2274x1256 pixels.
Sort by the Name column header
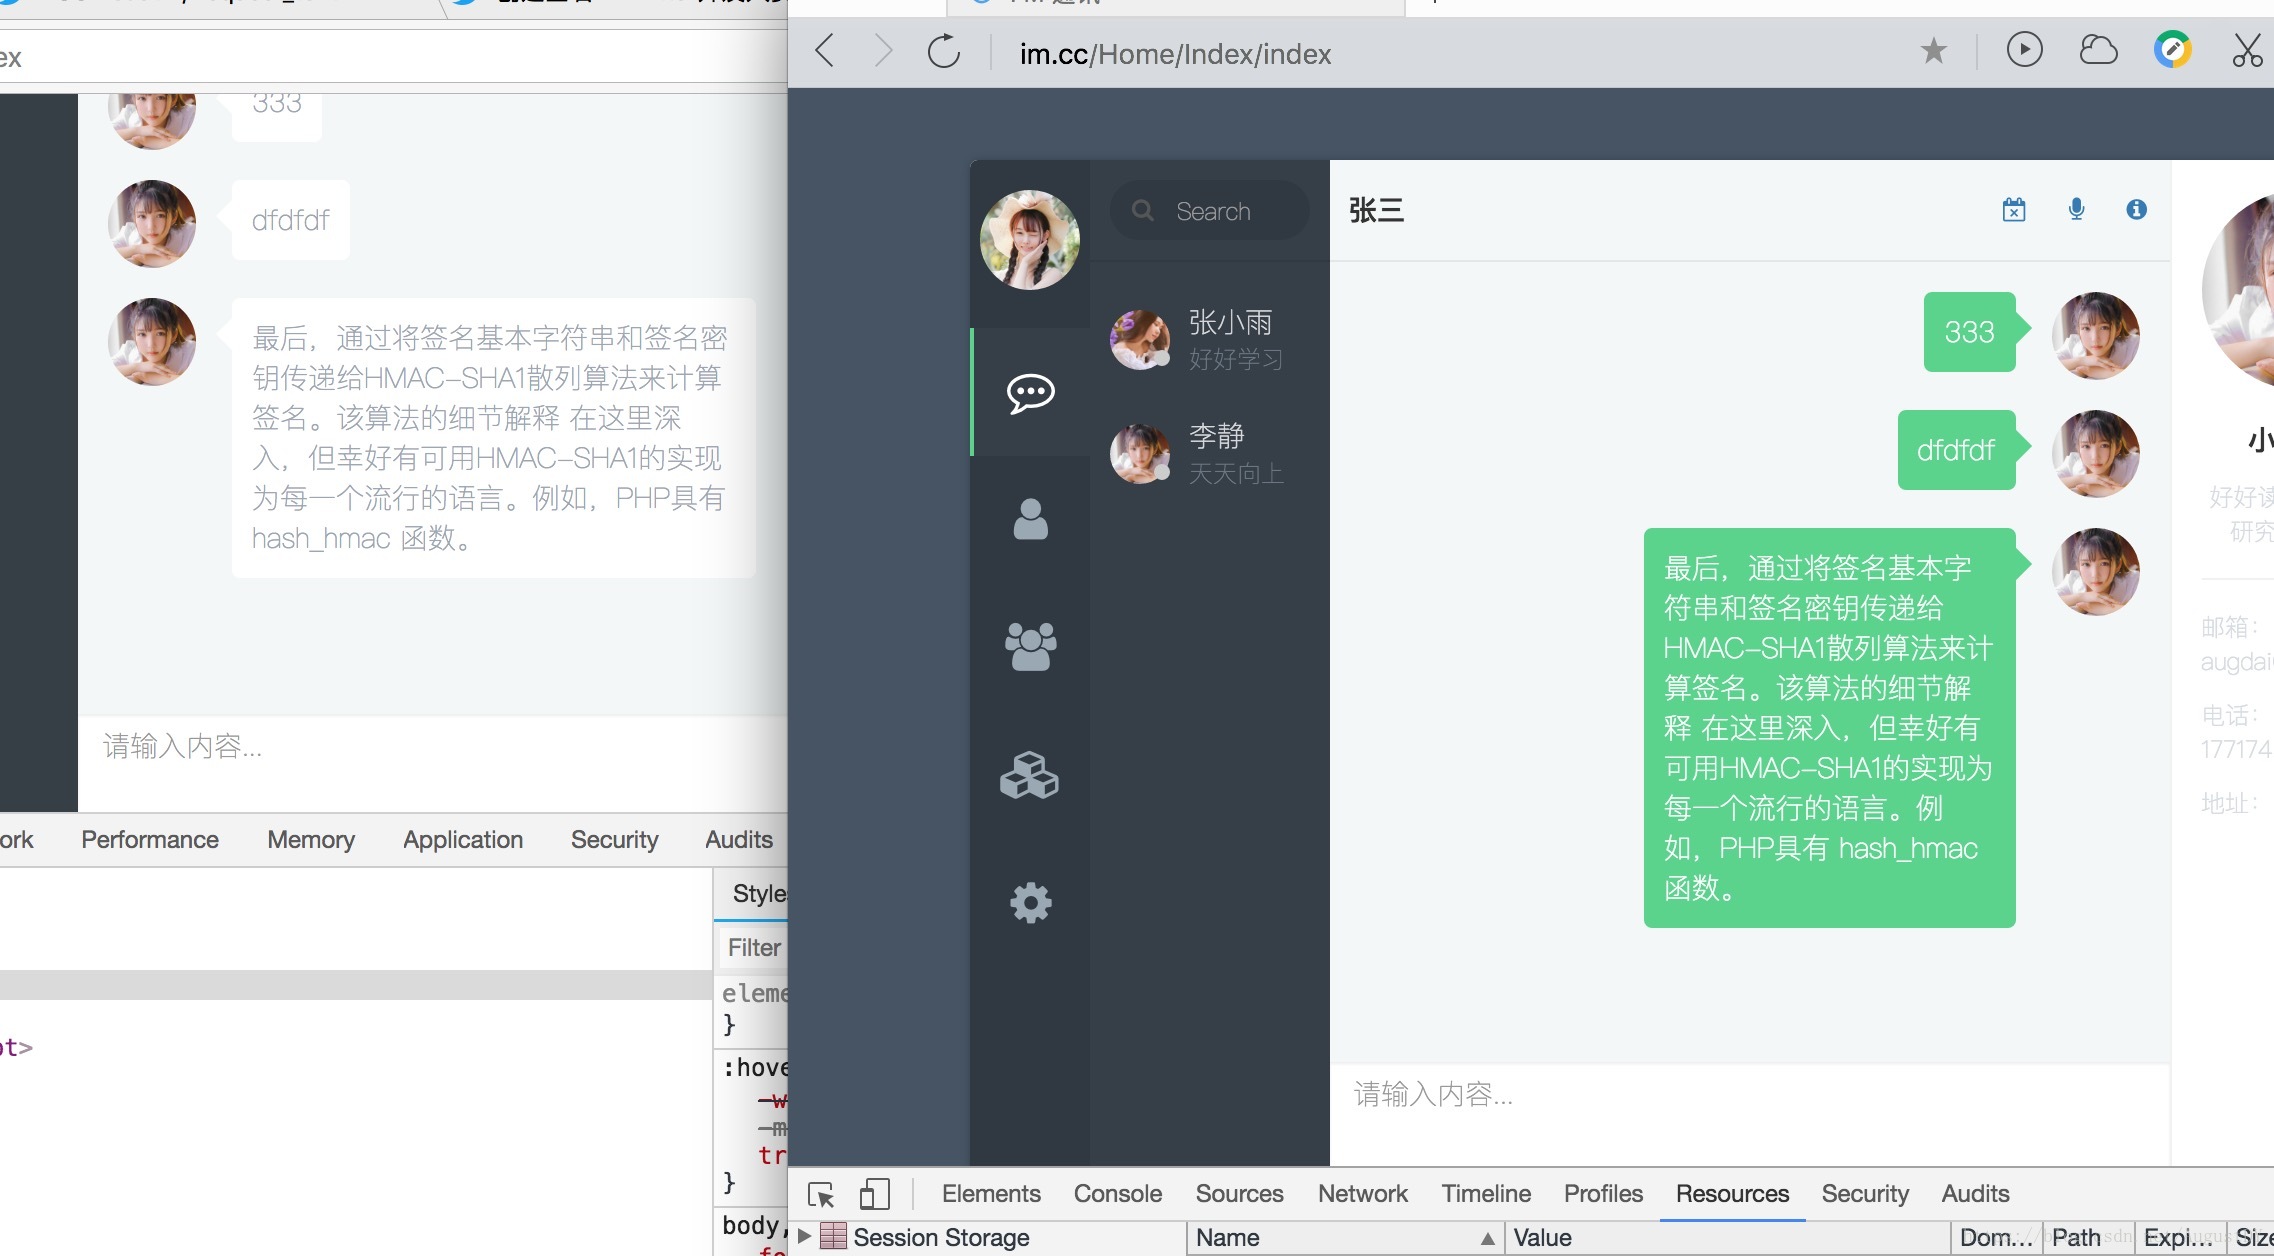(x=1228, y=1237)
